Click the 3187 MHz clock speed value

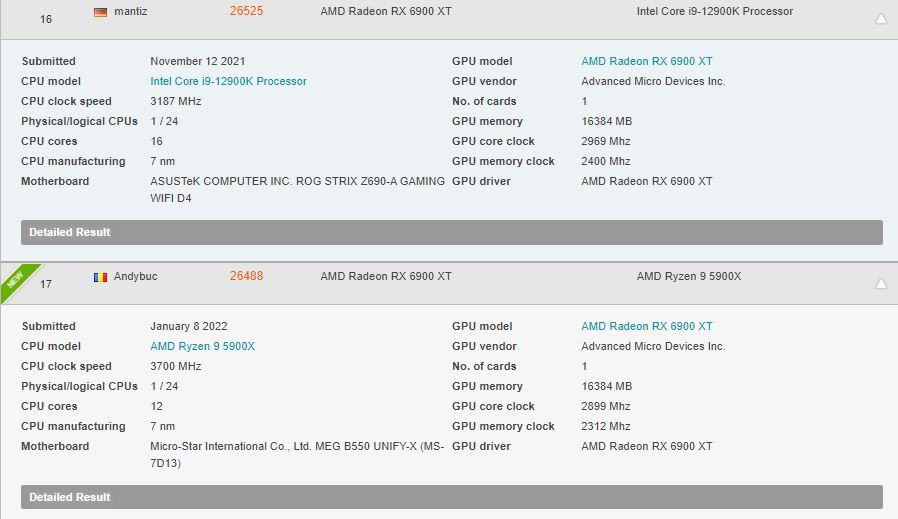click(x=175, y=101)
